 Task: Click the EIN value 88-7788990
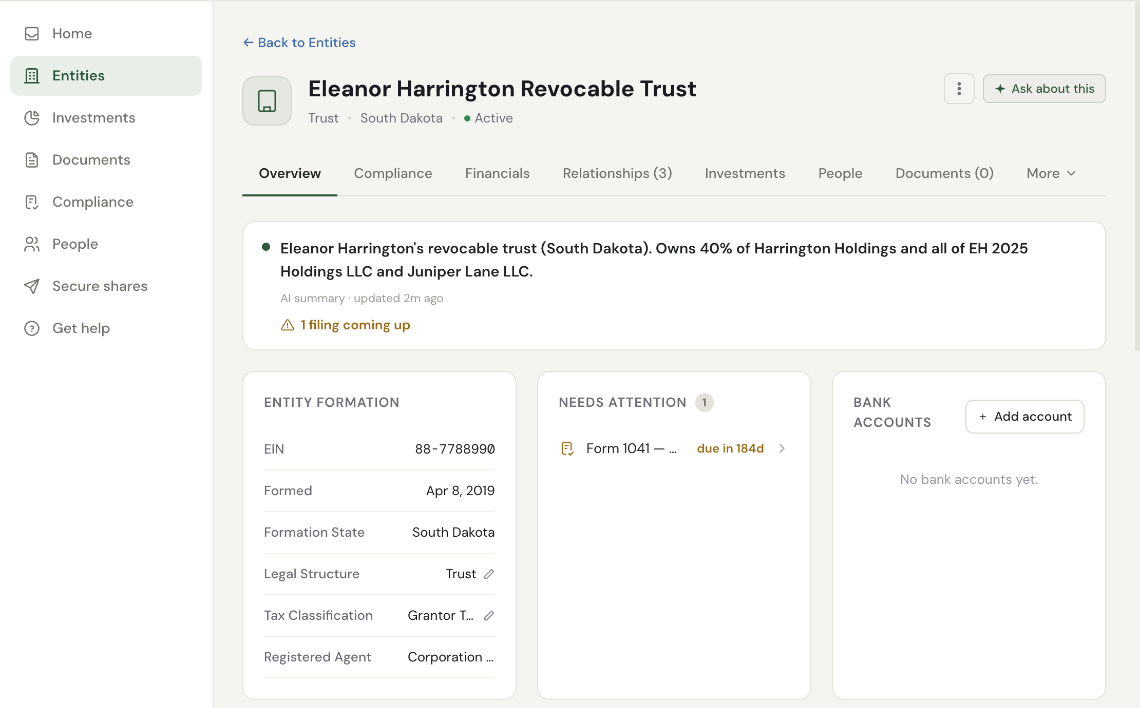(x=455, y=449)
